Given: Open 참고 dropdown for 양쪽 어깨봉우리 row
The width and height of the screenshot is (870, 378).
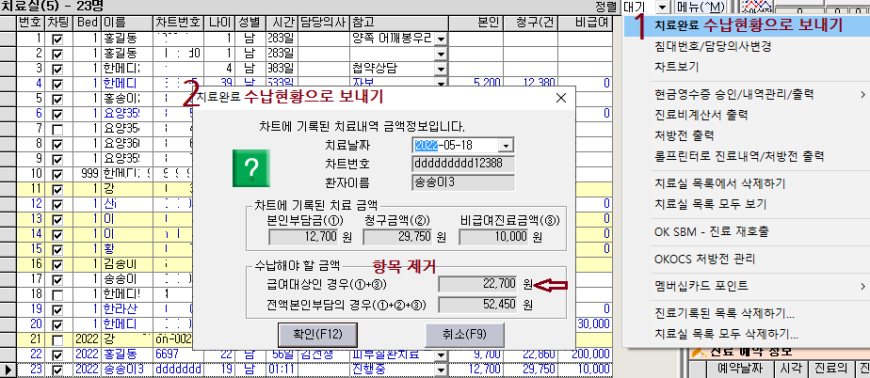Looking at the screenshot, I should (441, 39).
